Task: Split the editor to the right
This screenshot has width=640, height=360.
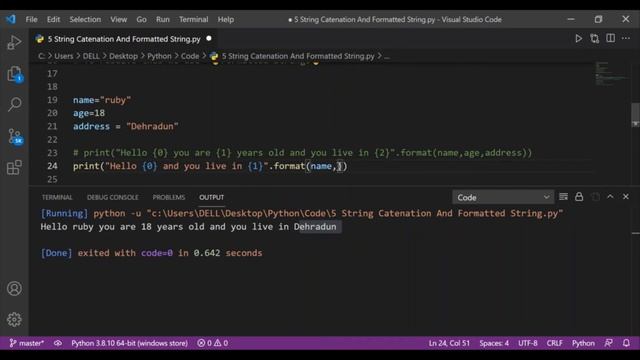Action: pyautogui.click(x=610, y=38)
